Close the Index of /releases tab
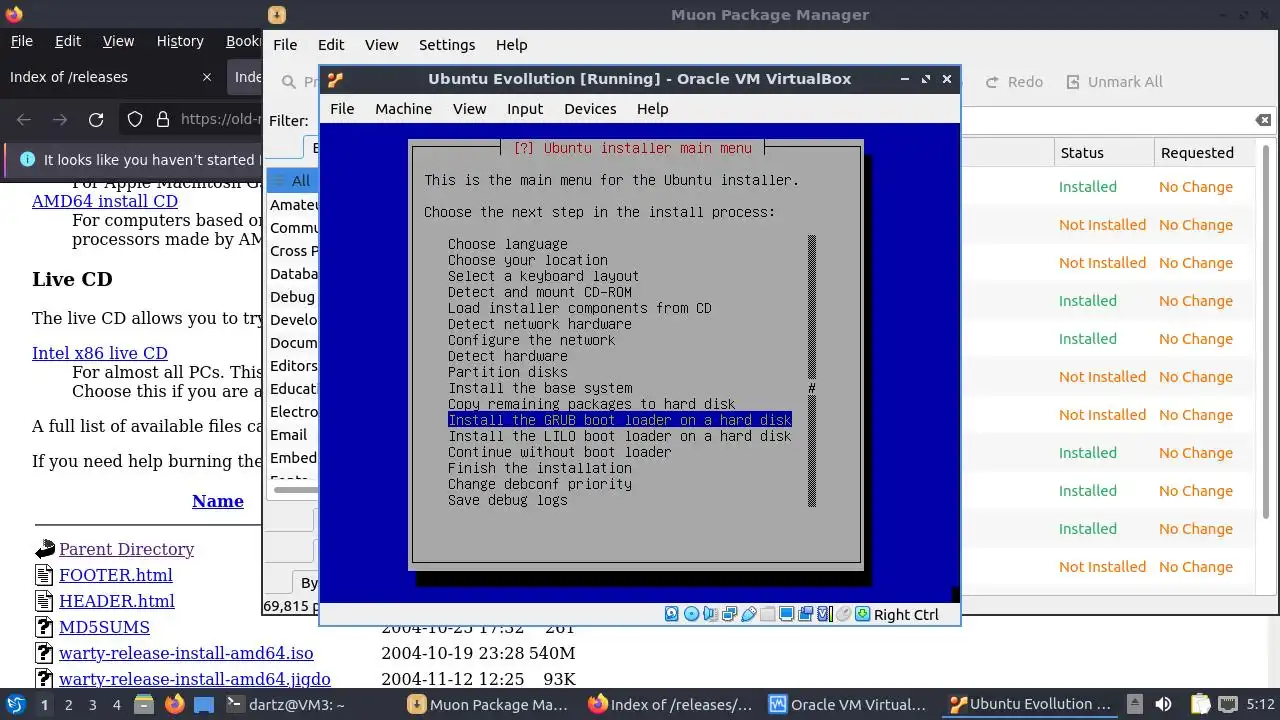The image size is (1280, 720). tap(207, 77)
